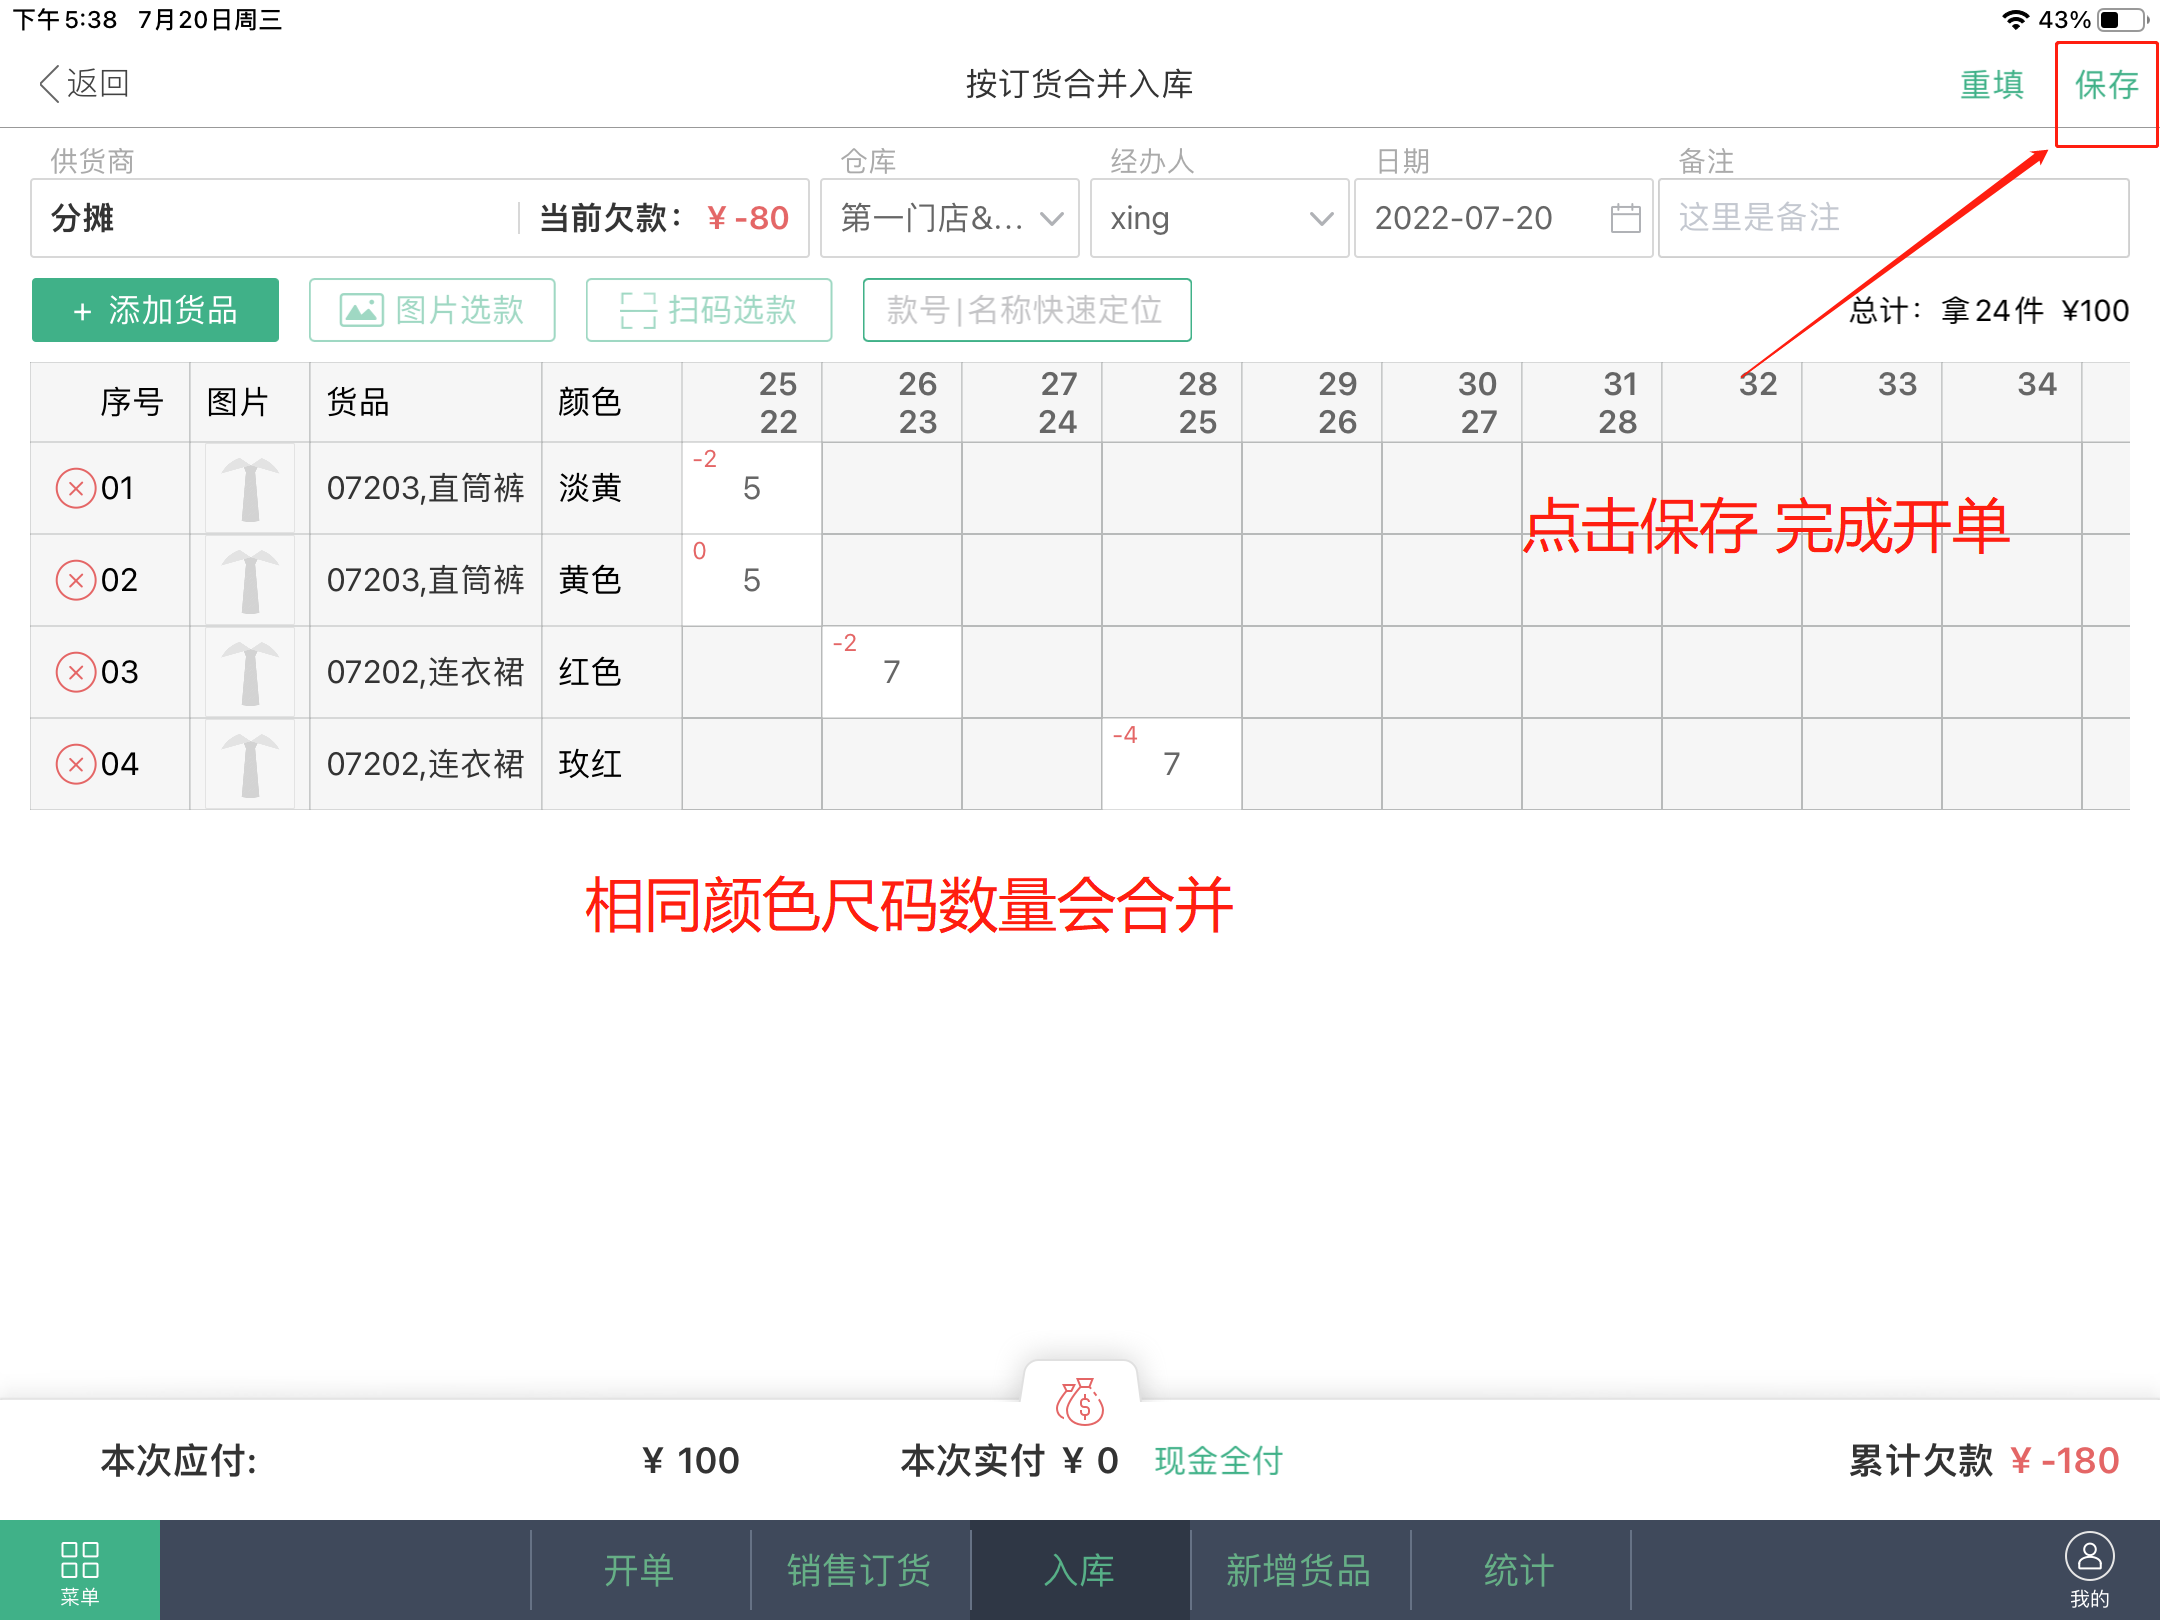Viewport: 2160px width, 1620px height.
Task: Click the 本次应付 ¥ 100 amount
Action: (691, 1461)
